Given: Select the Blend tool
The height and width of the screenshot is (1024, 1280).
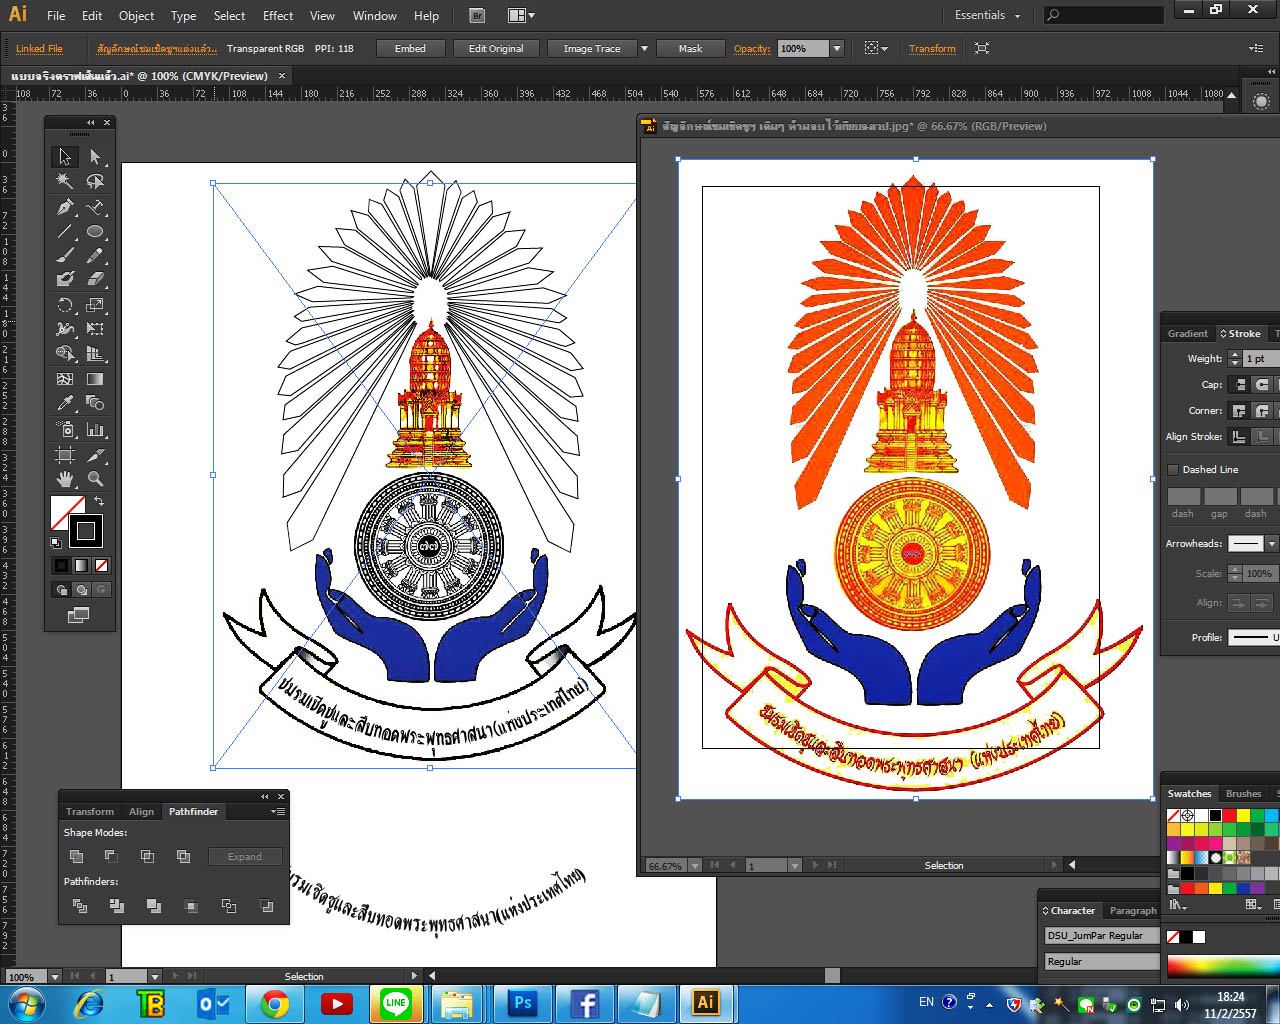Looking at the screenshot, I should point(95,403).
